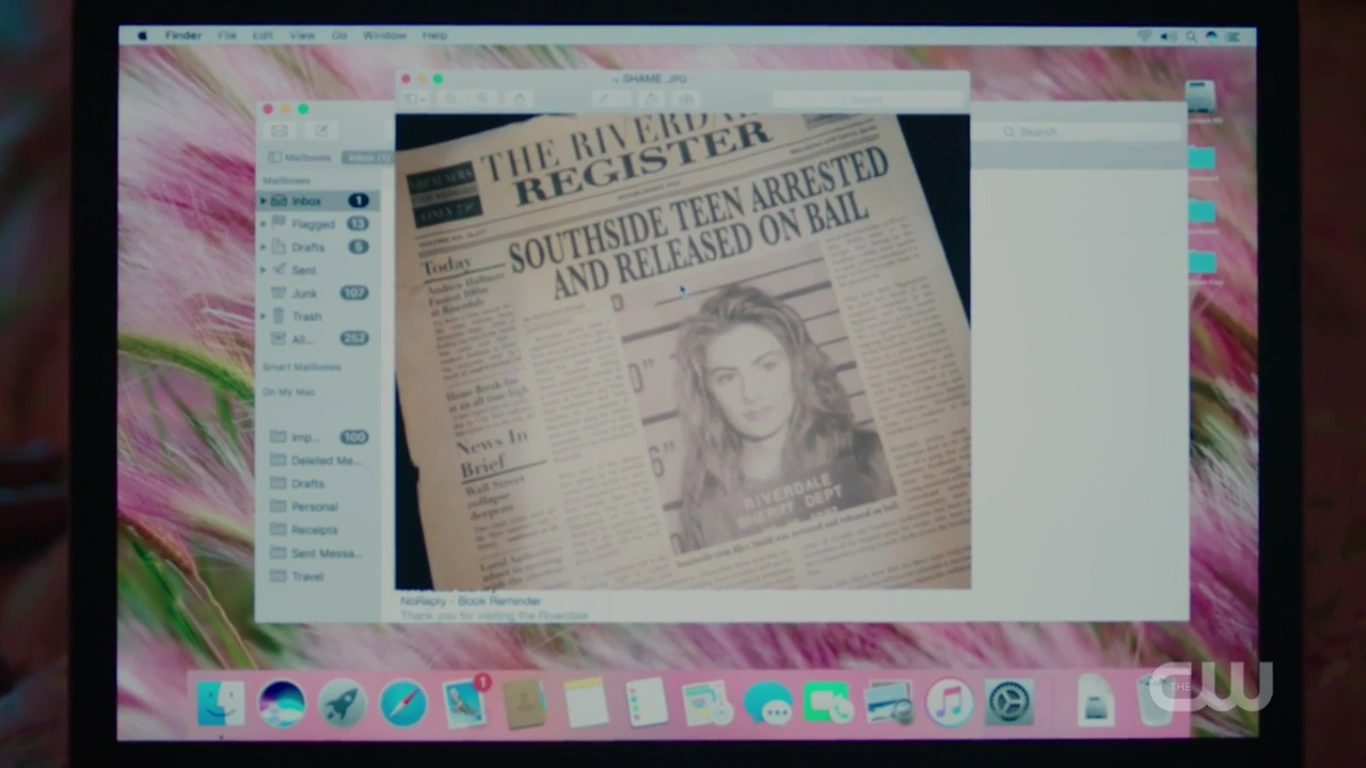The width and height of the screenshot is (1366, 768).
Task: Click the Wi-Fi icon in menu bar
Action: 1145,36
